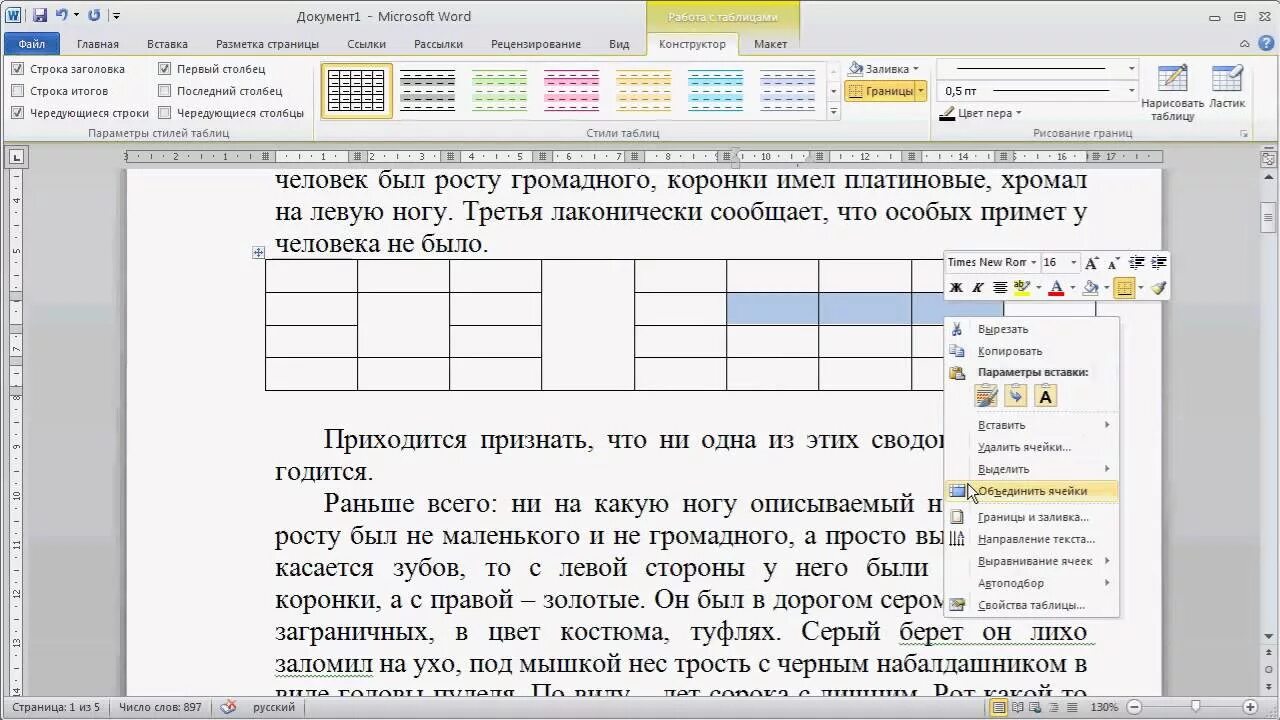Open the Границы dropdown arrow
The image size is (1280, 720).
pyautogui.click(x=921, y=91)
